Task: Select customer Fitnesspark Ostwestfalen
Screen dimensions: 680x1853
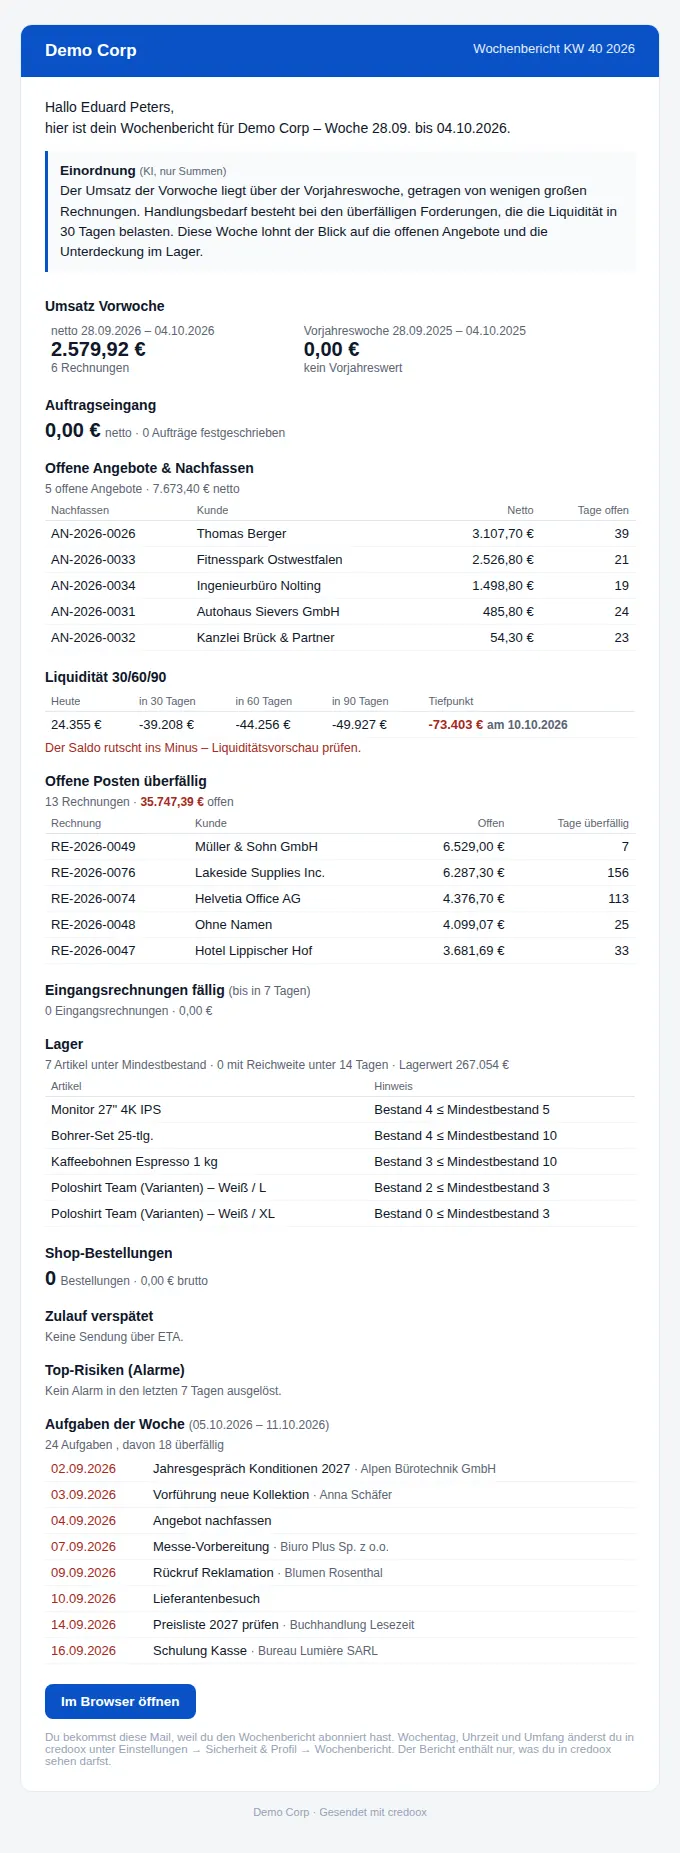Action: [x=269, y=559]
